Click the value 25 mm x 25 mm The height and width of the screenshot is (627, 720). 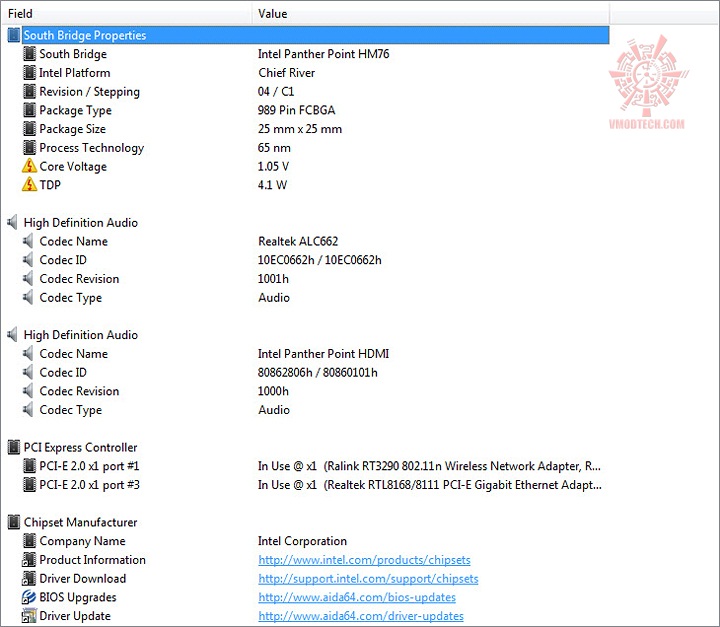[x=300, y=129]
